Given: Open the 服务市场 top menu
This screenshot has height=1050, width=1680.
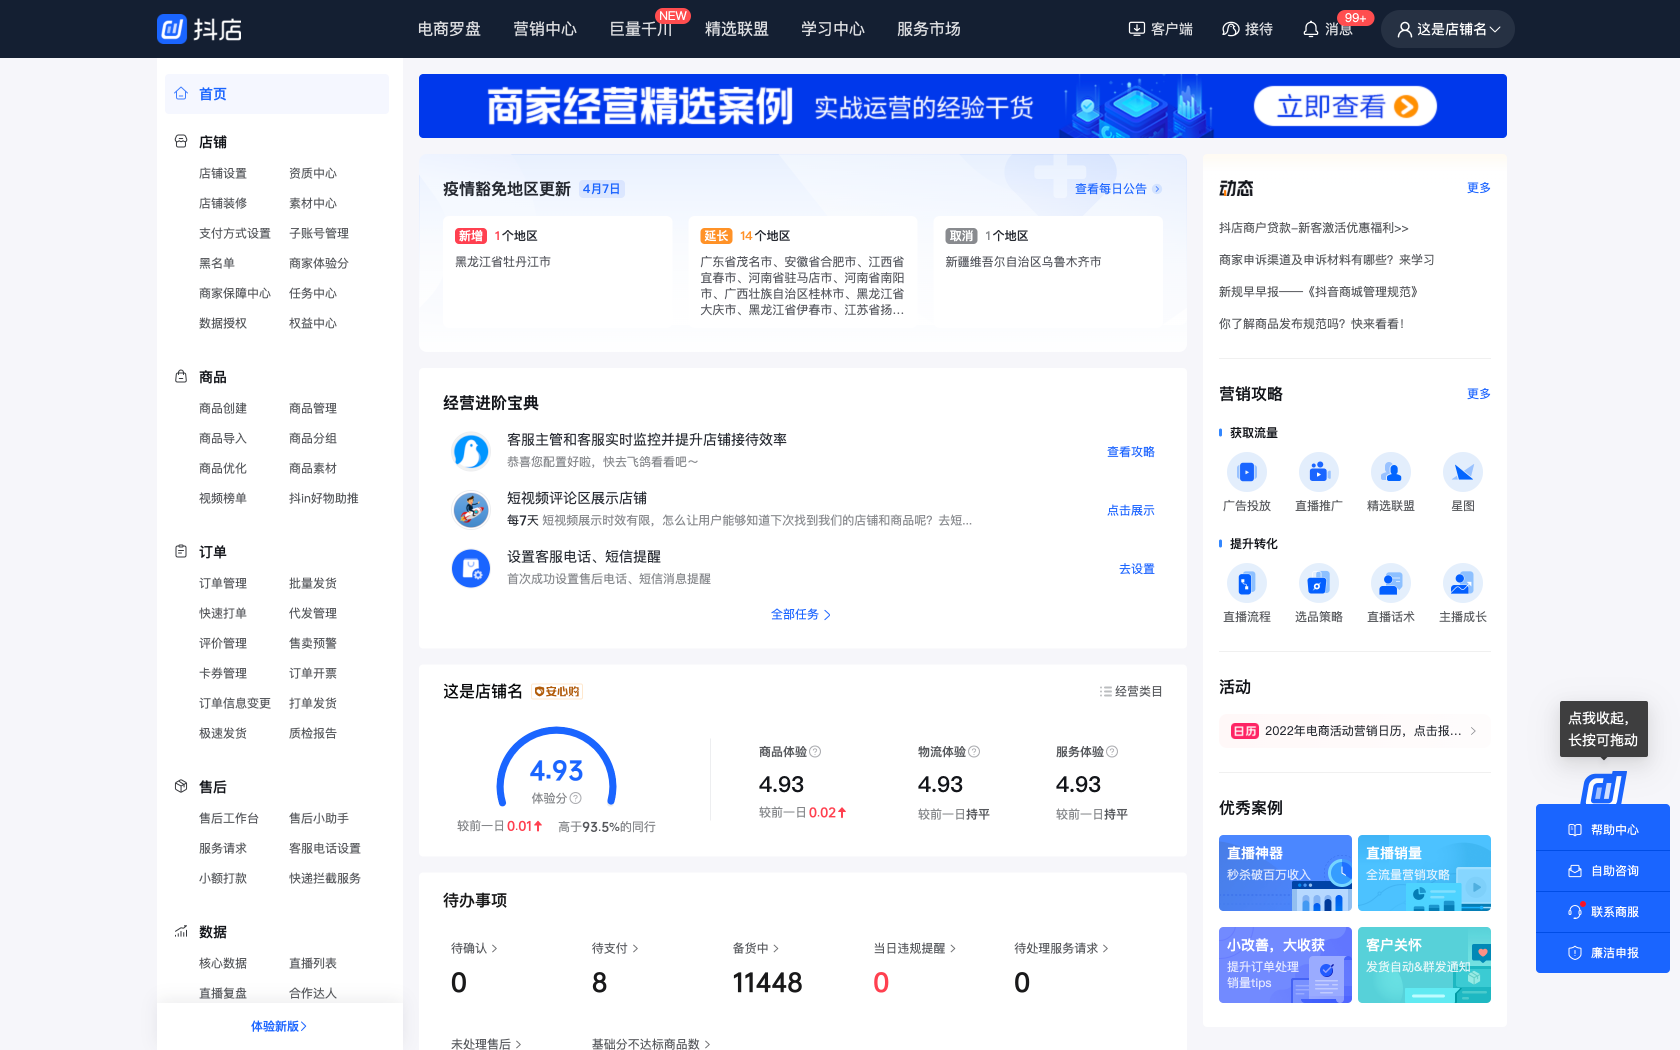Looking at the screenshot, I should (x=929, y=29).
